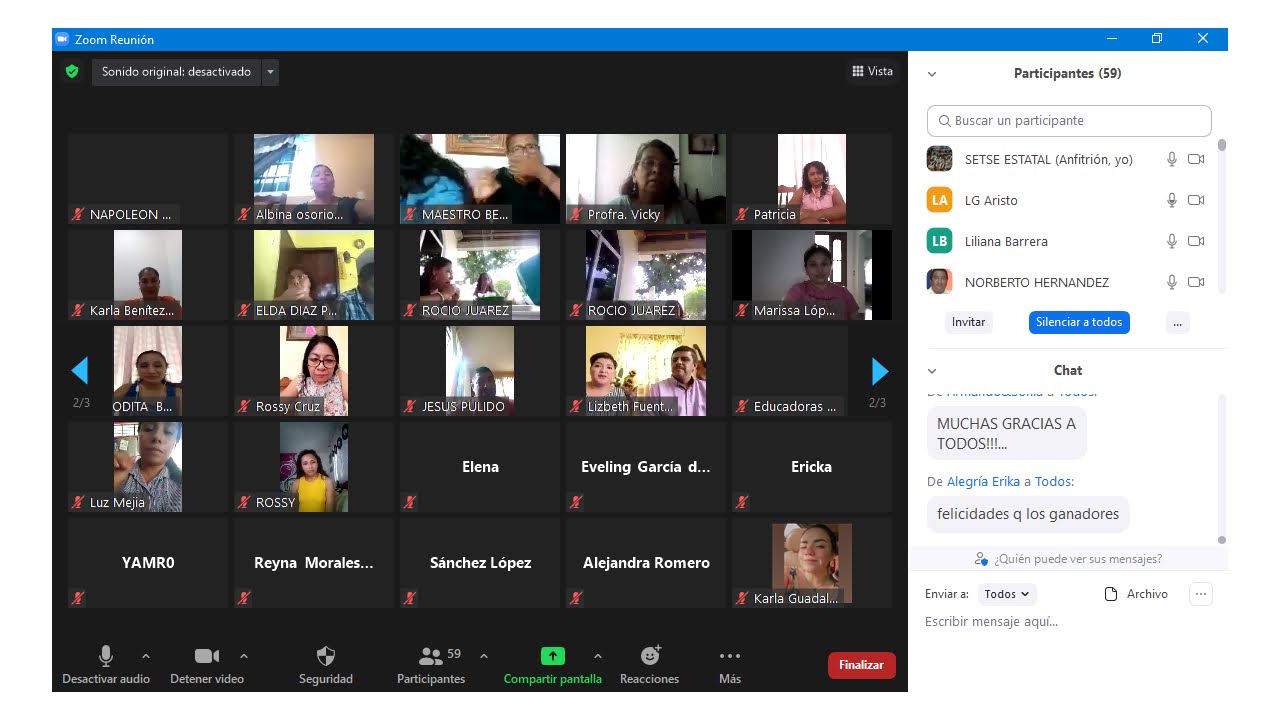Click Liliana Barrera green LB avatar
Viewport: 1280px width, 720px height.
939,241
